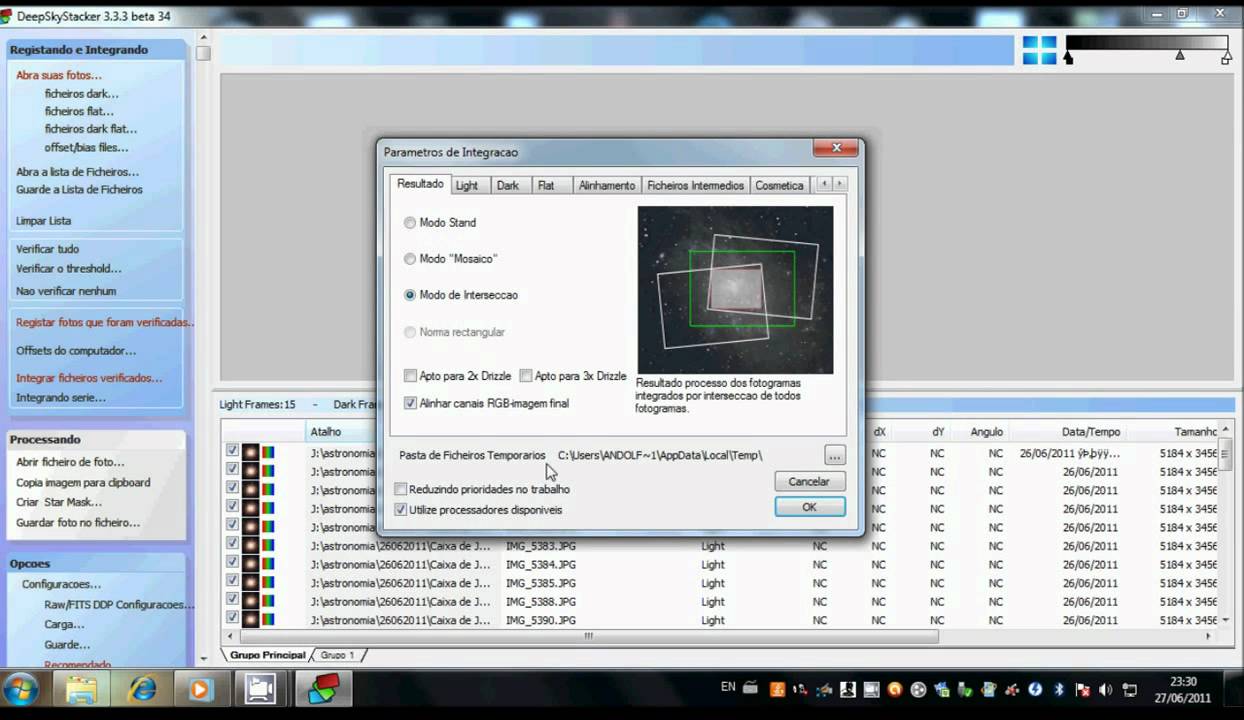Sort file list by Atalho column
The image size is (1244, 720).
[x=326, y=432]
